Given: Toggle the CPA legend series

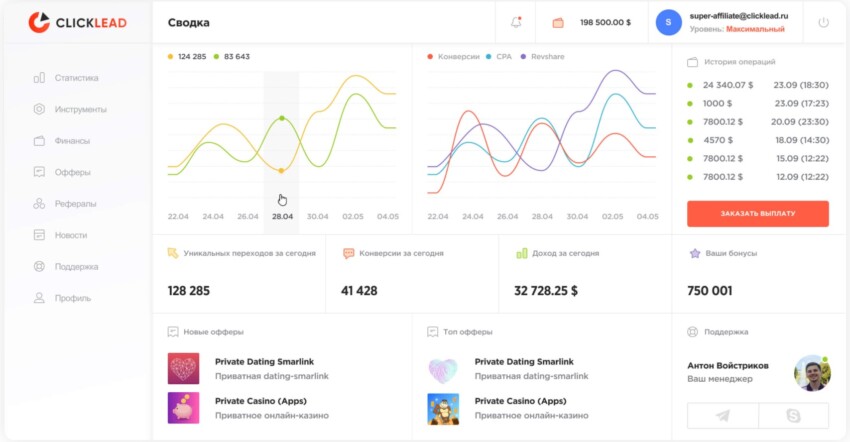Looking at the screenshot, I should 499,56.
